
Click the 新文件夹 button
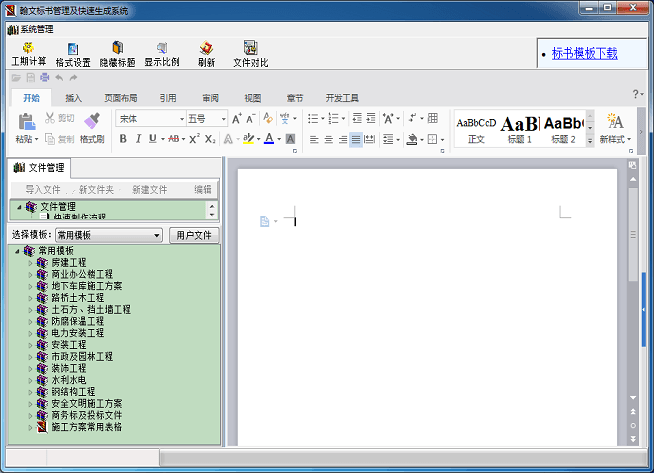pos(96,190)
